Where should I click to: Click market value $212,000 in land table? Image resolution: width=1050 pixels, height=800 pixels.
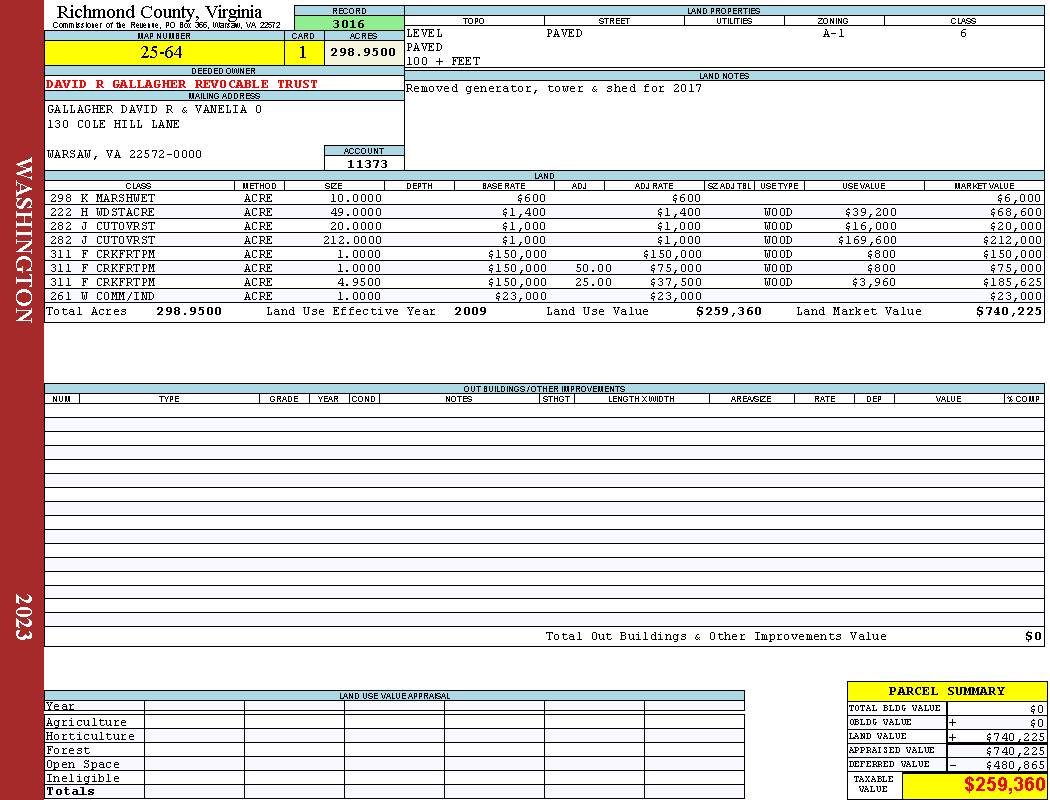[x=1012, y=240]
